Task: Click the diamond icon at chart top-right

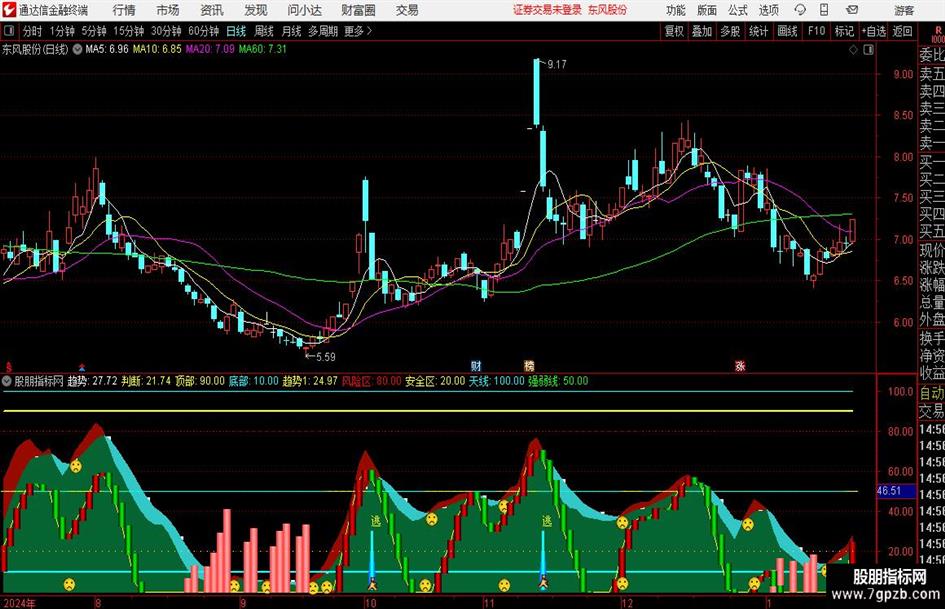Action: pos(853,50)
